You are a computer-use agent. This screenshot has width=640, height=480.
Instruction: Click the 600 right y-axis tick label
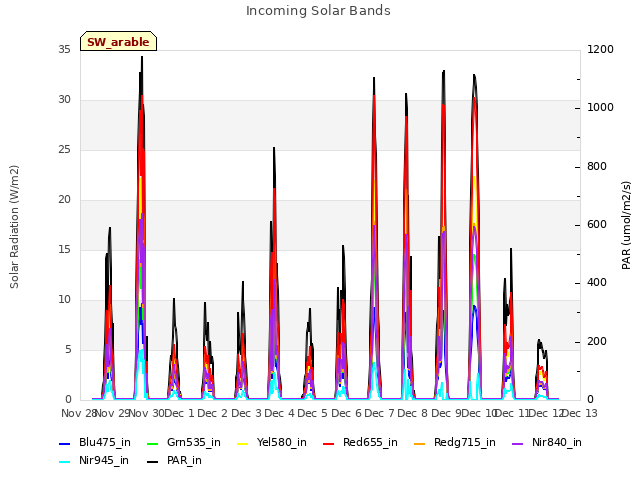coord(597,225)
